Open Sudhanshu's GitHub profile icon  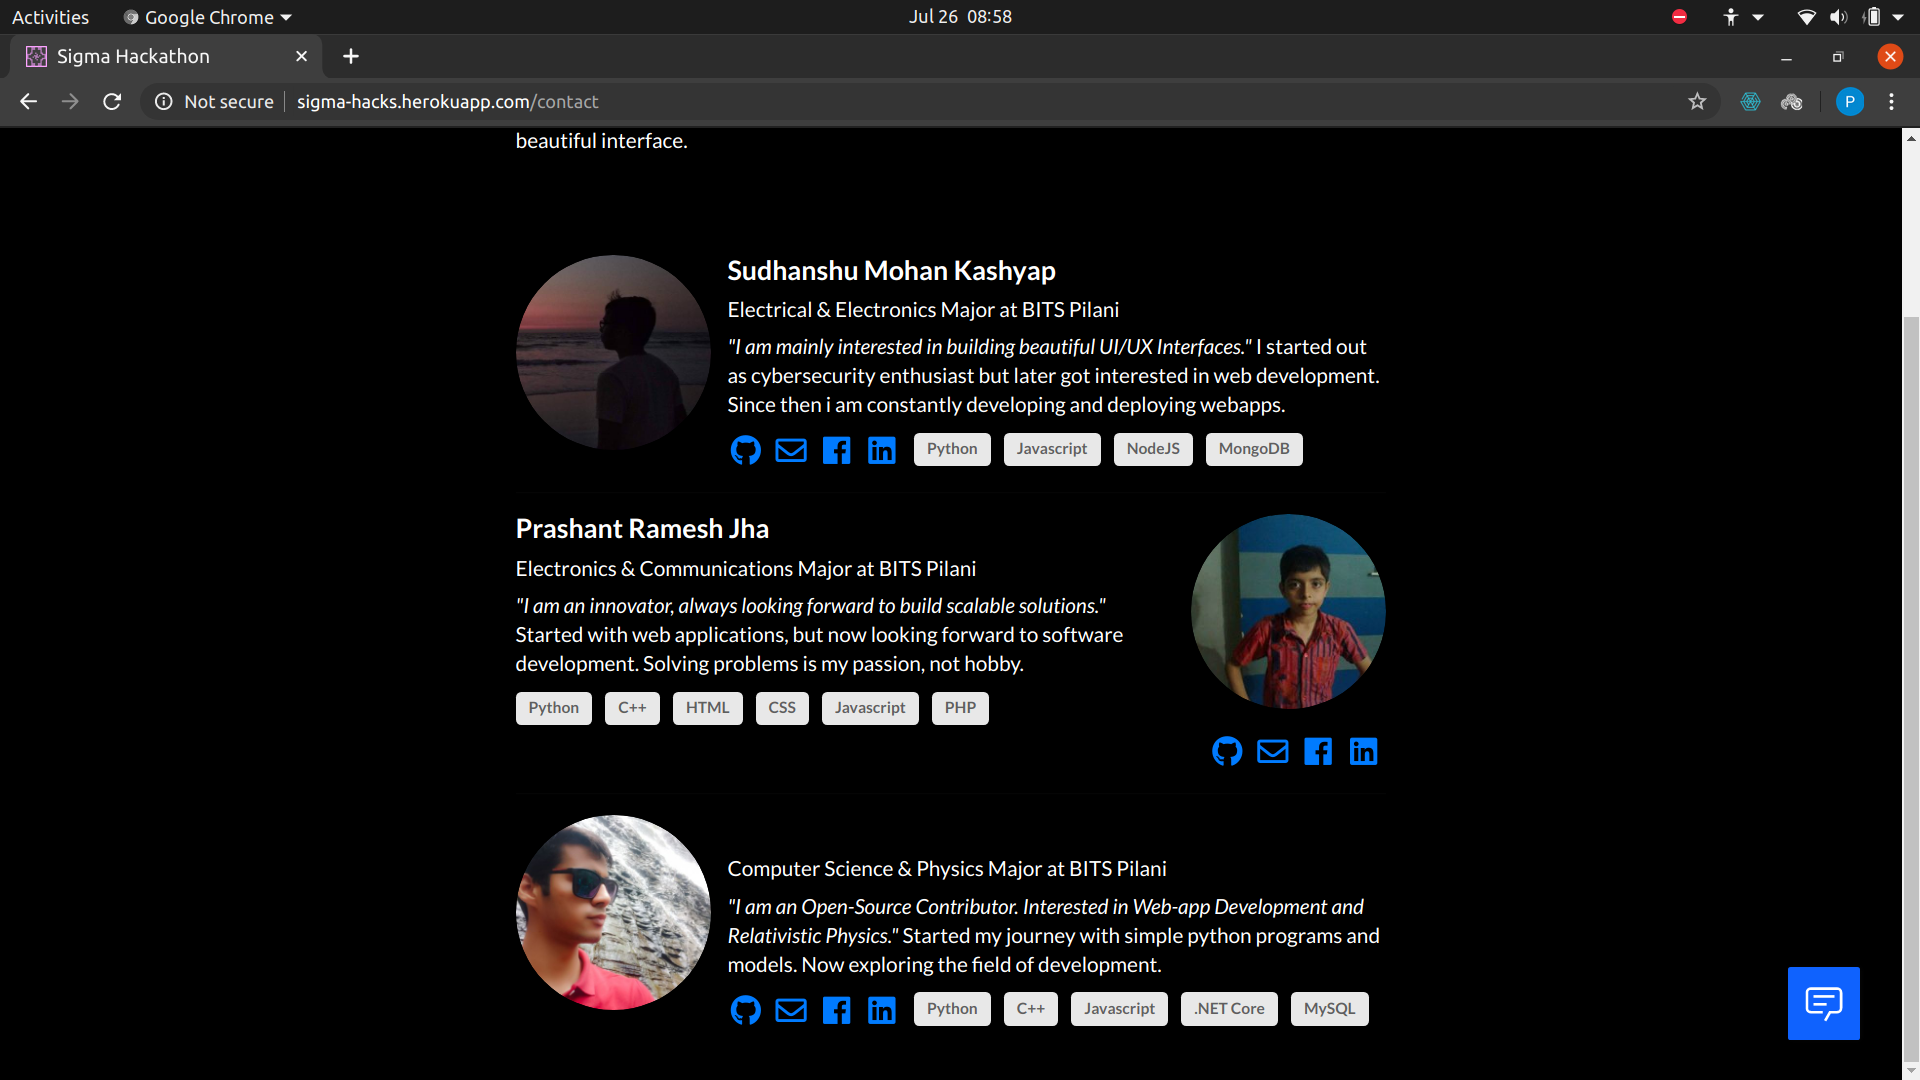[x=745, y=450]
